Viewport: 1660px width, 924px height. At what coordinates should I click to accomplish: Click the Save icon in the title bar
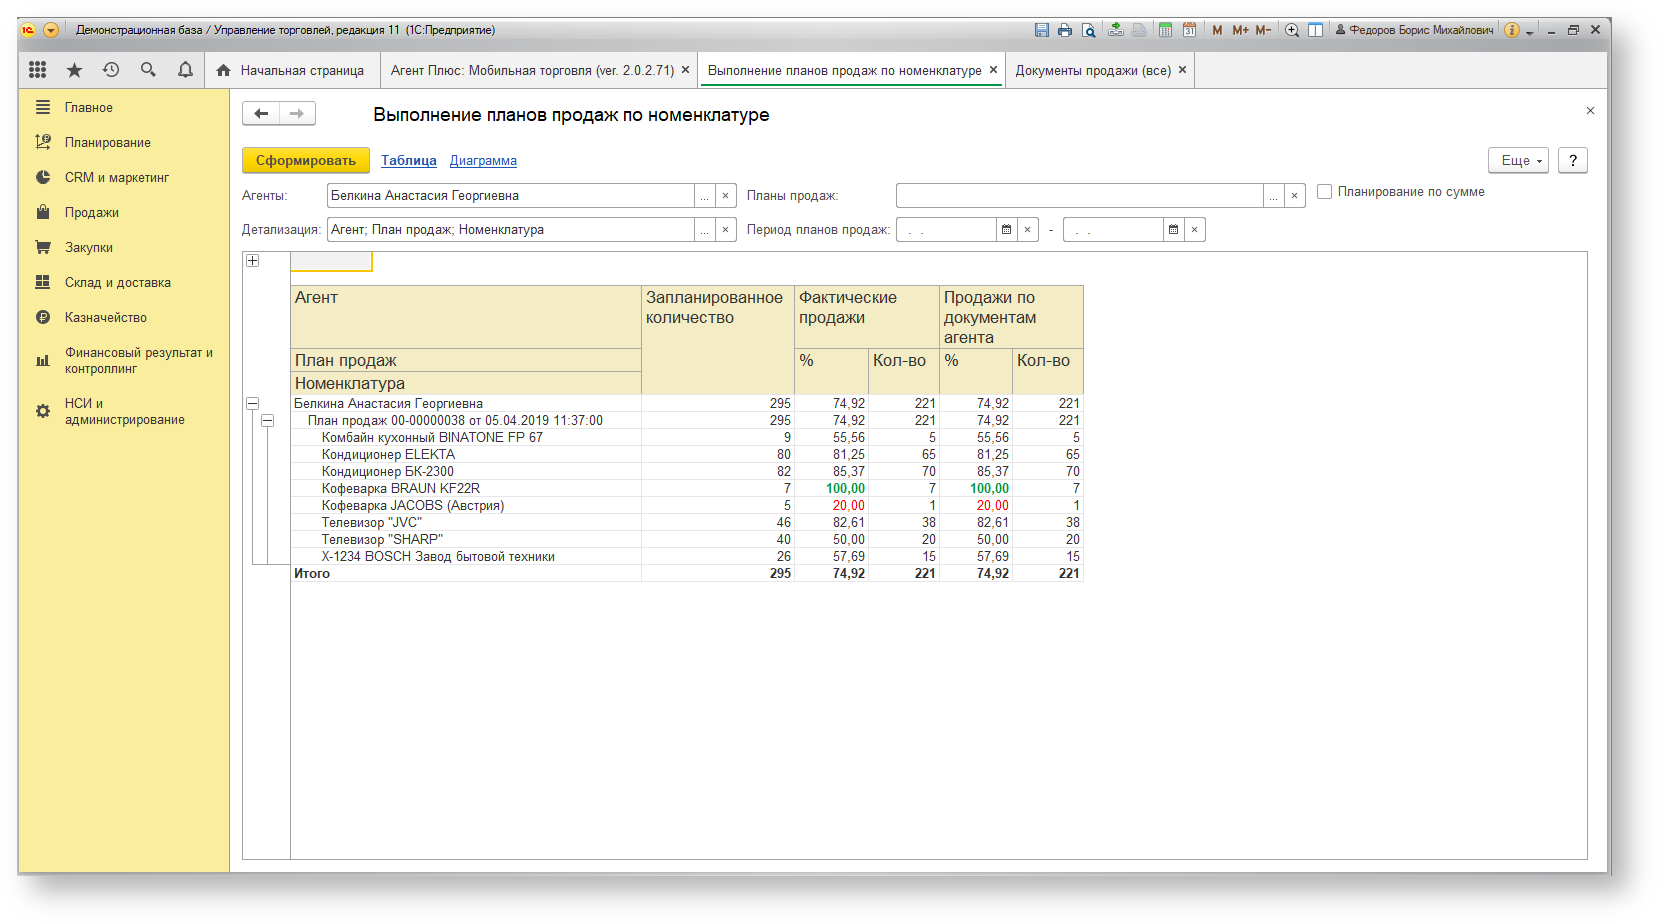click(1041, 30)
